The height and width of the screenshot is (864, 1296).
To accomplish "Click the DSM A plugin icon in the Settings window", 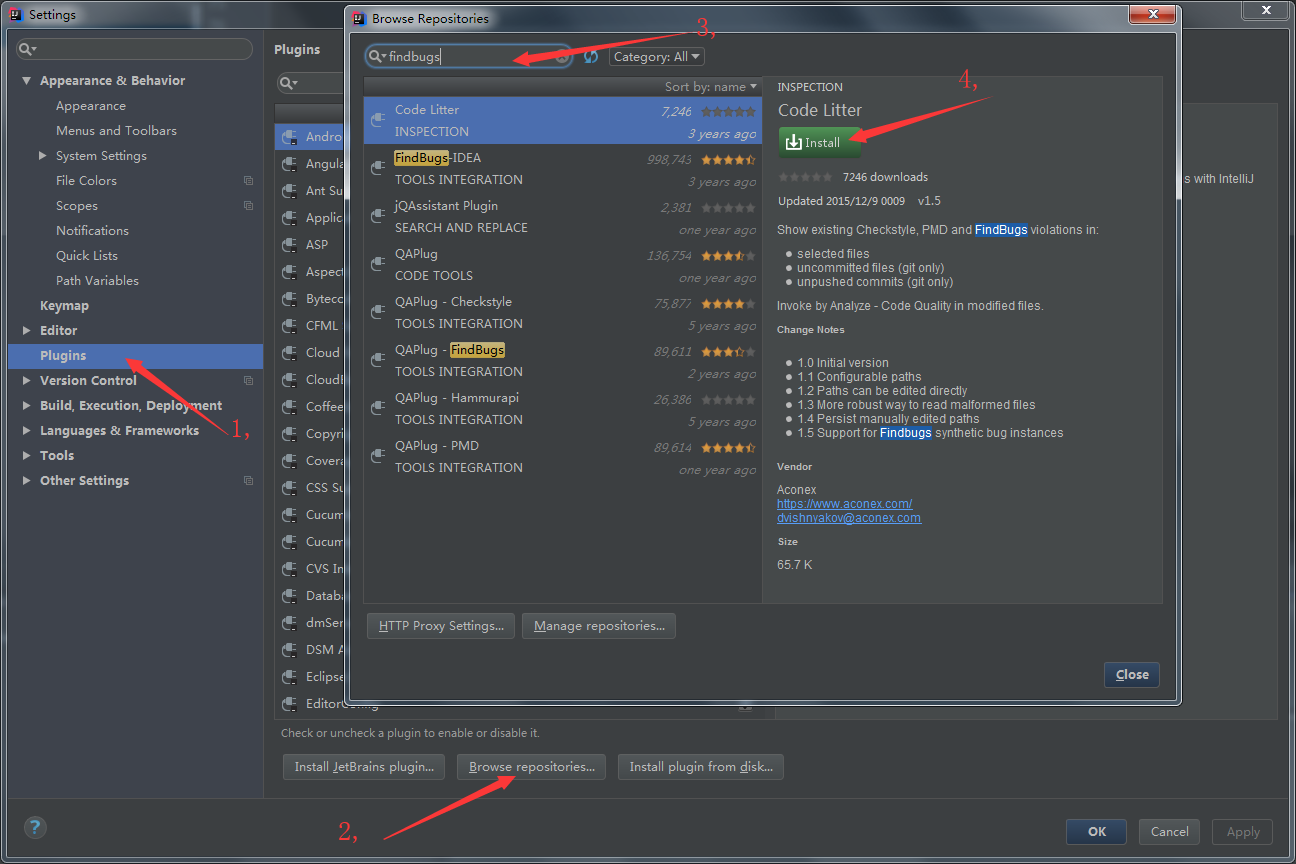I will (x=290, y=650).
